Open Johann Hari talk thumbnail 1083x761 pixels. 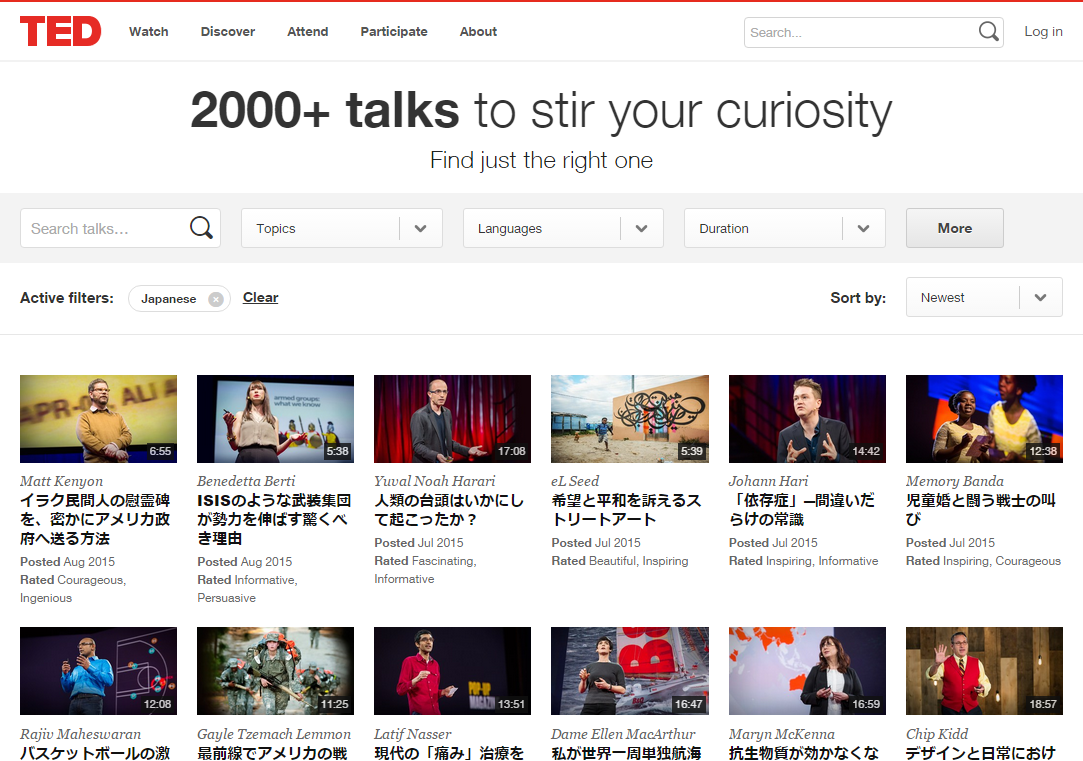point(807,418)
